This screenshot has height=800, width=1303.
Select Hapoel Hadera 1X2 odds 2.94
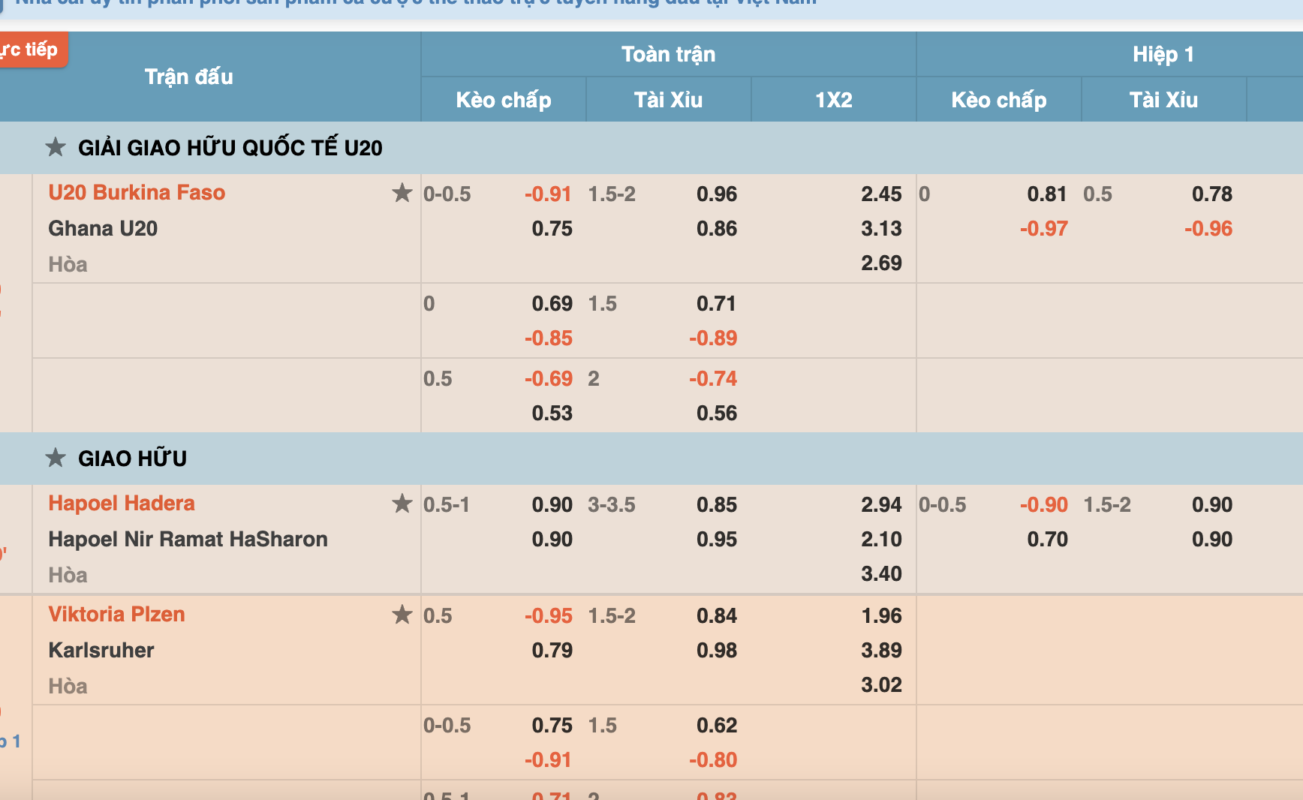(x=881, y=505)
